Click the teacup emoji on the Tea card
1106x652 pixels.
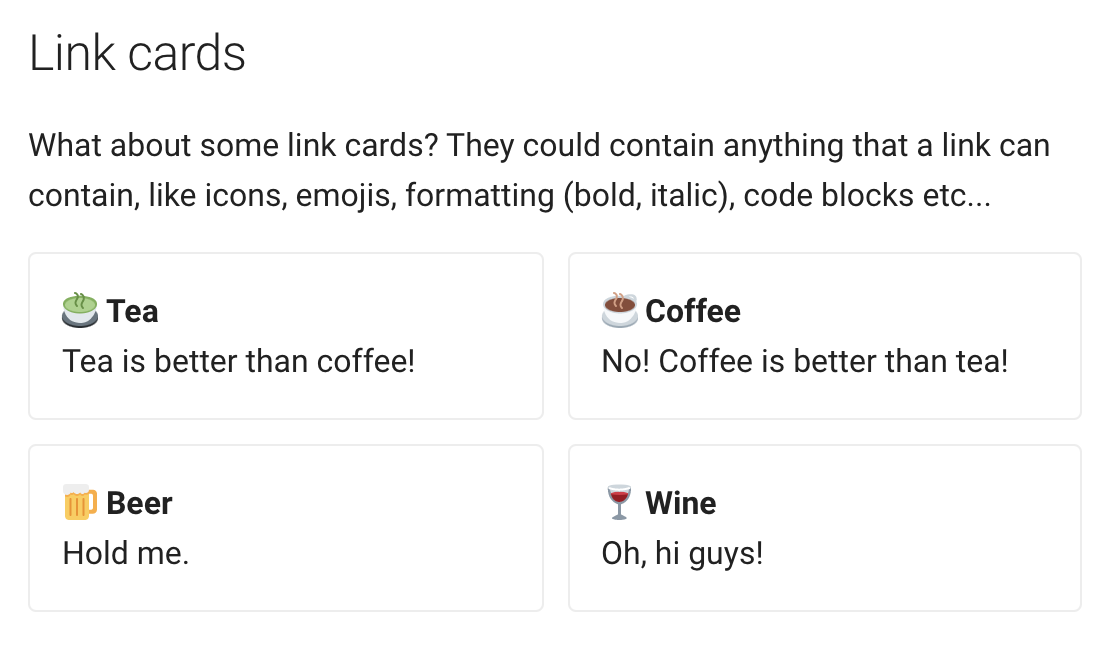point(81,311)
